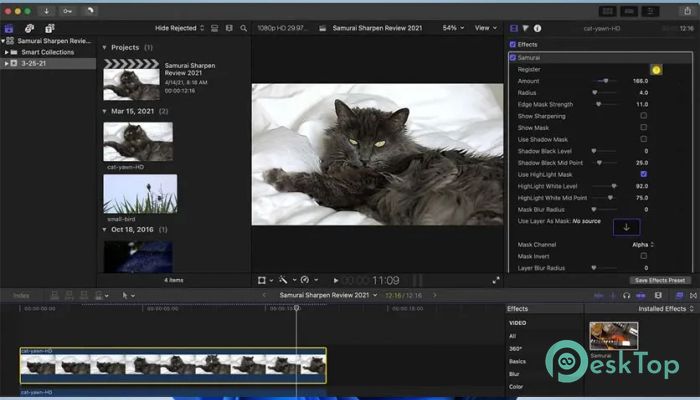
Task: Toggle filmstrip and list view
Action: (229, 28)
